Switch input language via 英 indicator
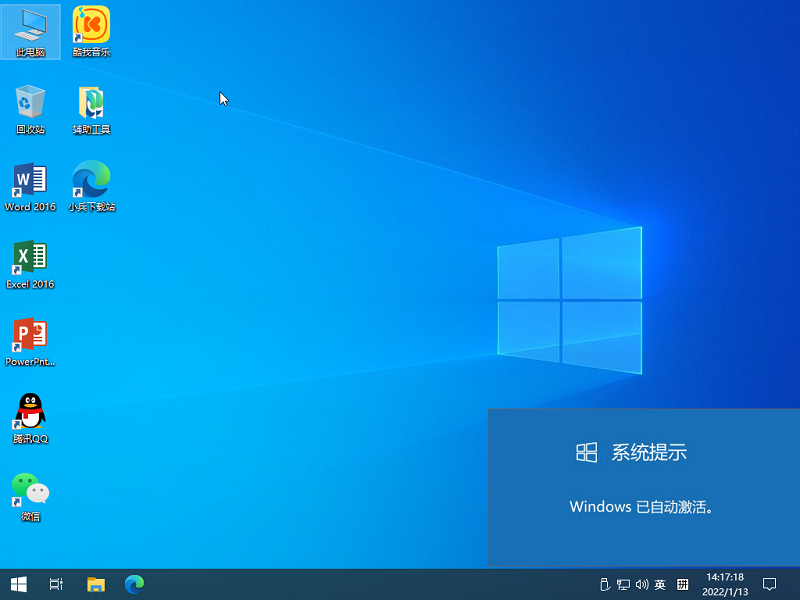The width and height of the screenshot is (800, 600). [660, 585]
